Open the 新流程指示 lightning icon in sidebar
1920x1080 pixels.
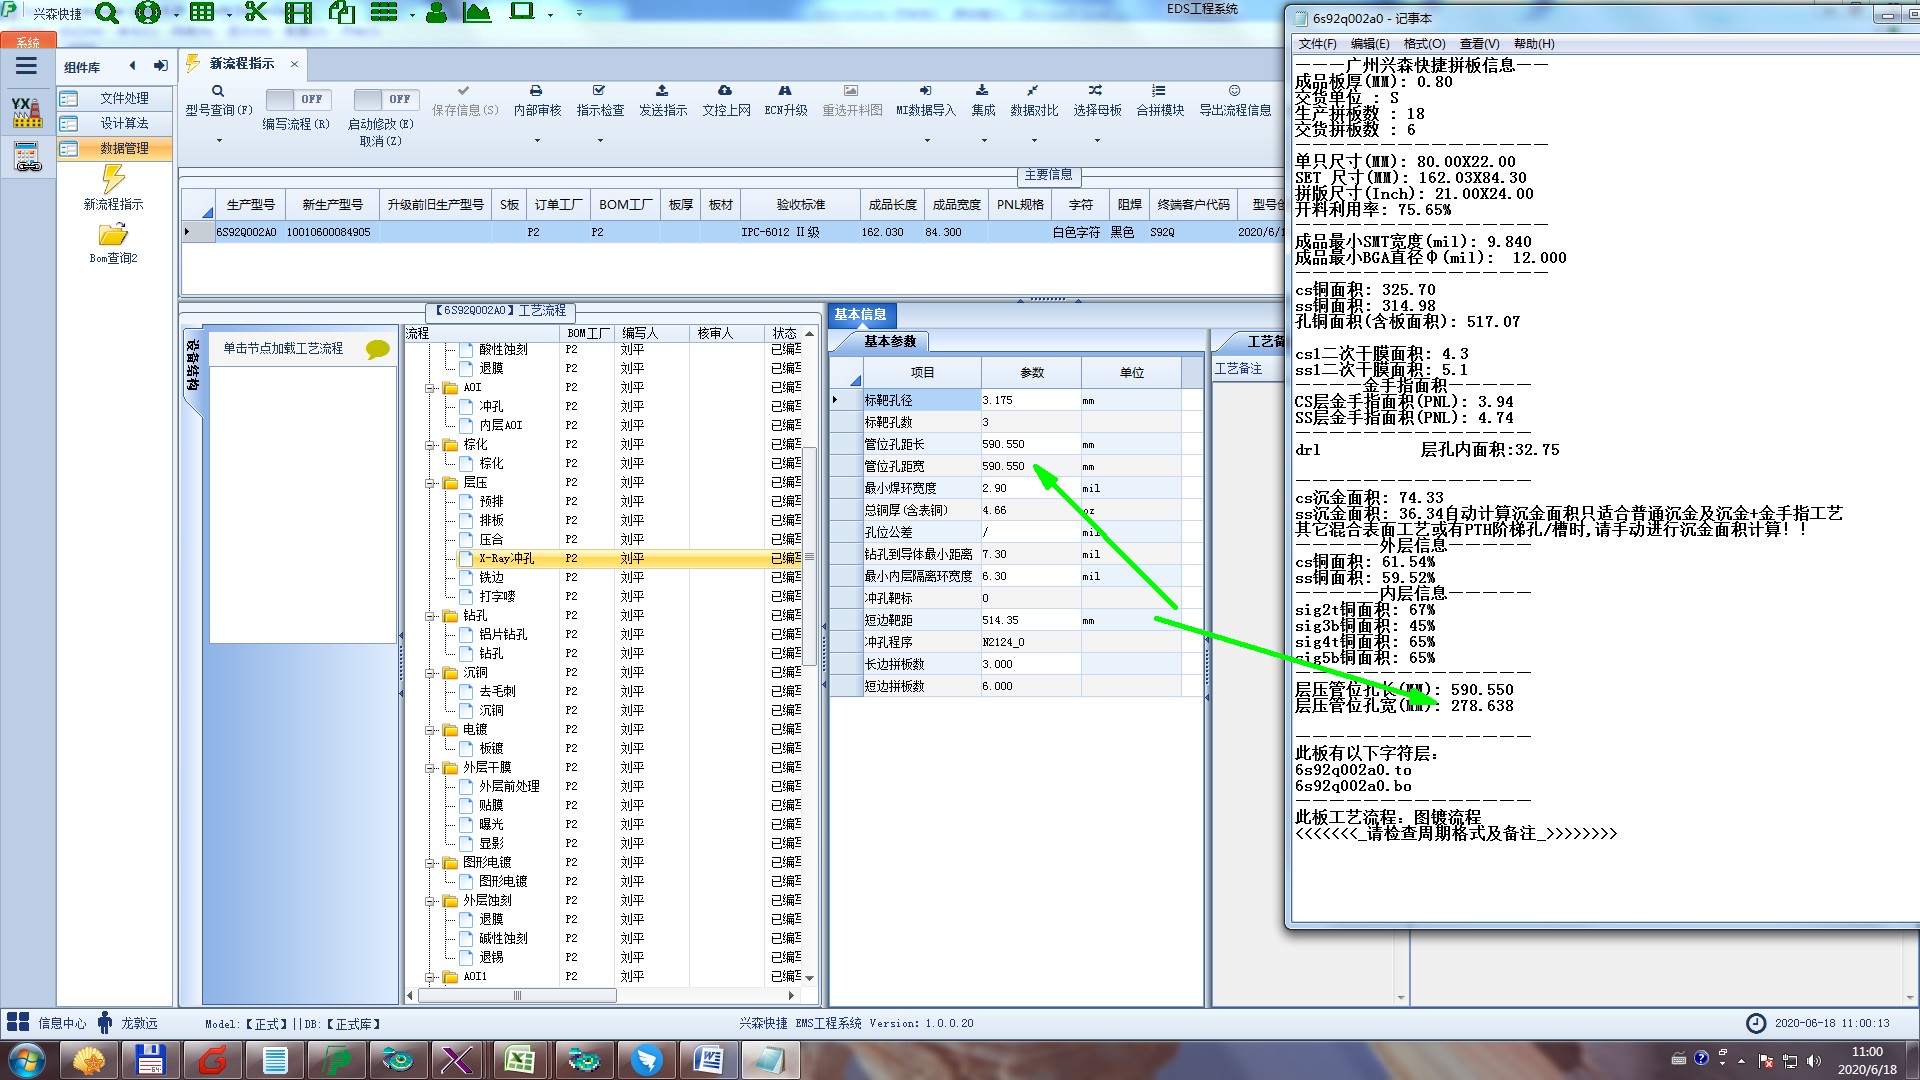(x=113, y=180)
